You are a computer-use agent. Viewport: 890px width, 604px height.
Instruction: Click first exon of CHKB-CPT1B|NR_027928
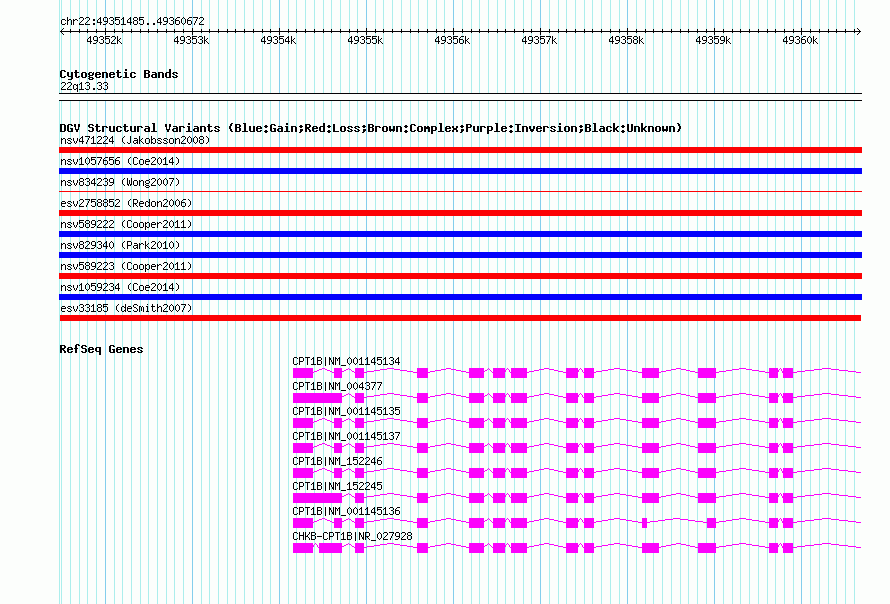point(303,548)
